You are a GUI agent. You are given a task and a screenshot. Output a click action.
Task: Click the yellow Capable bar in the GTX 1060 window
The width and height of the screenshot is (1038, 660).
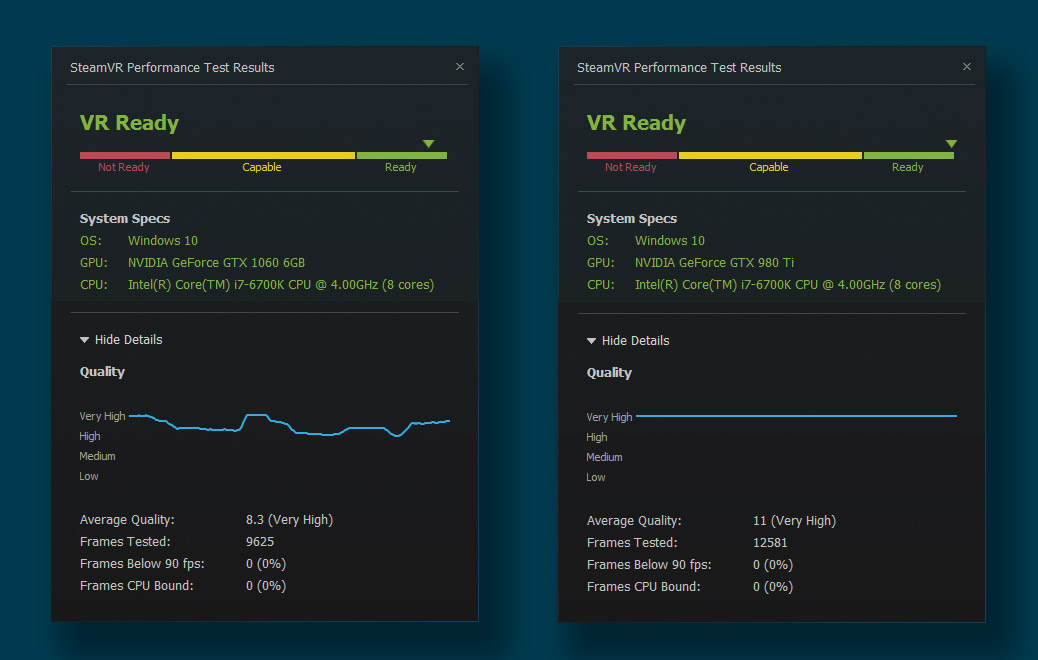coord(262,155)
